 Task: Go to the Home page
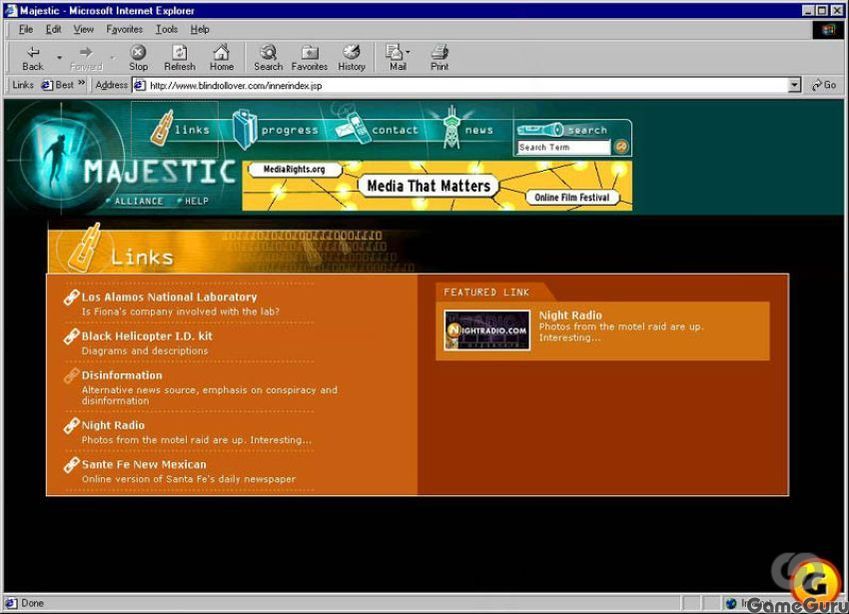pyautogui.click(x=221, y=58)
